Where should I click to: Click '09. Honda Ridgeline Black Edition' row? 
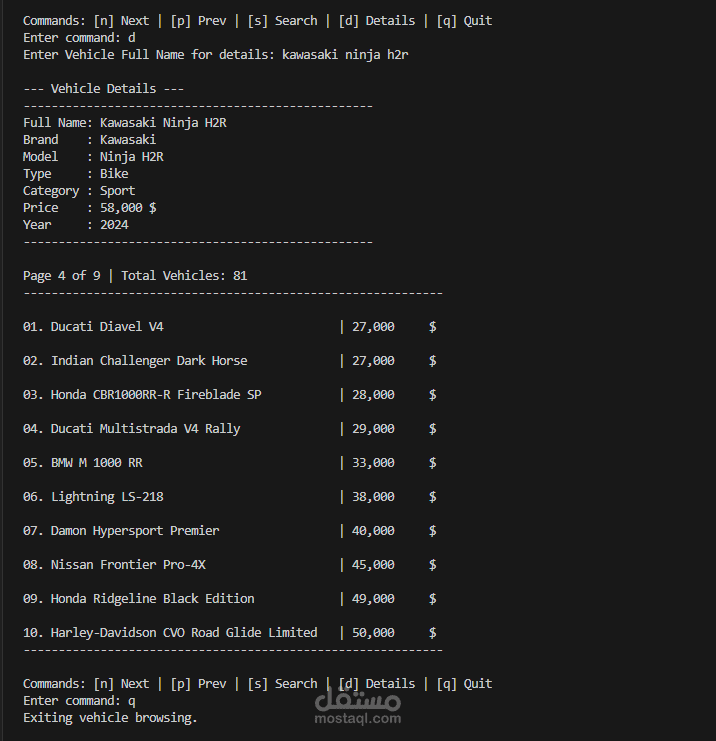[x=230, y=599]
